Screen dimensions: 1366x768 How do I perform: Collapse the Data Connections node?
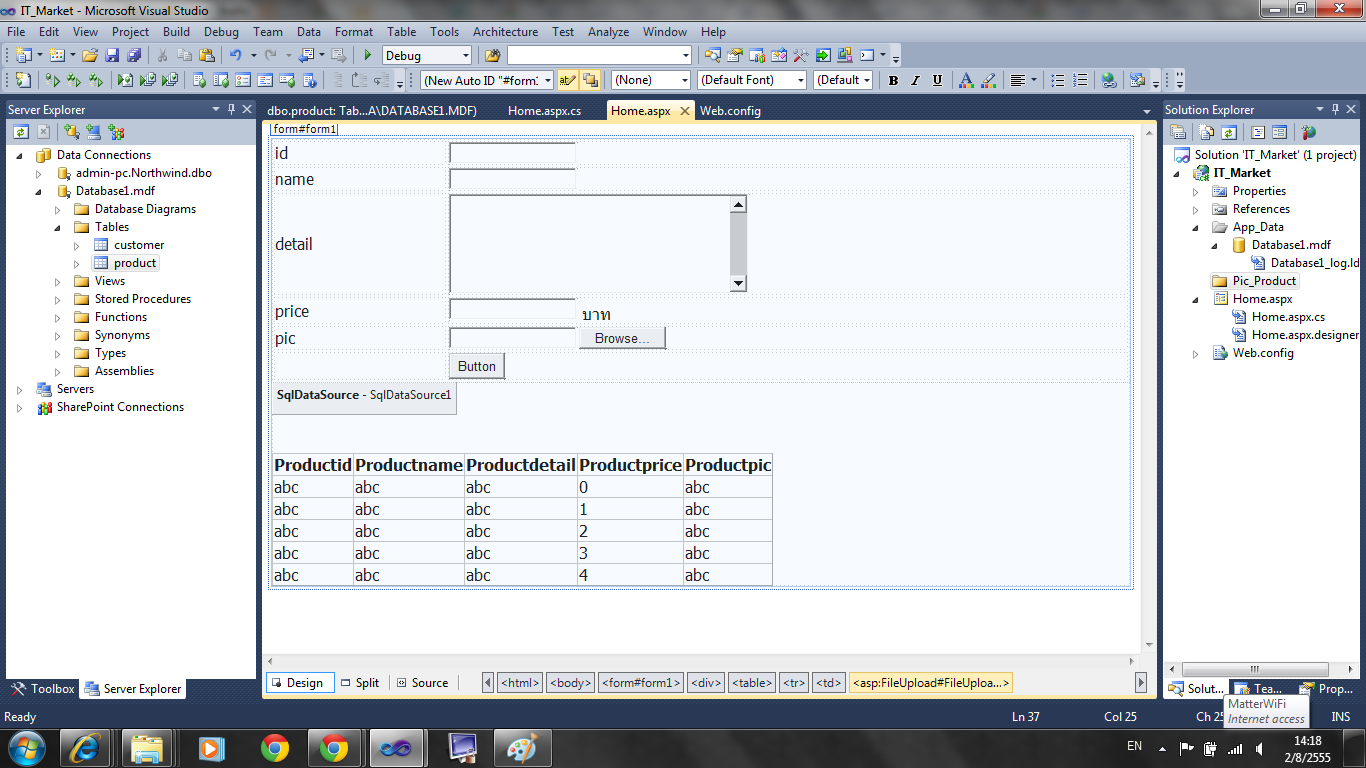20,155
